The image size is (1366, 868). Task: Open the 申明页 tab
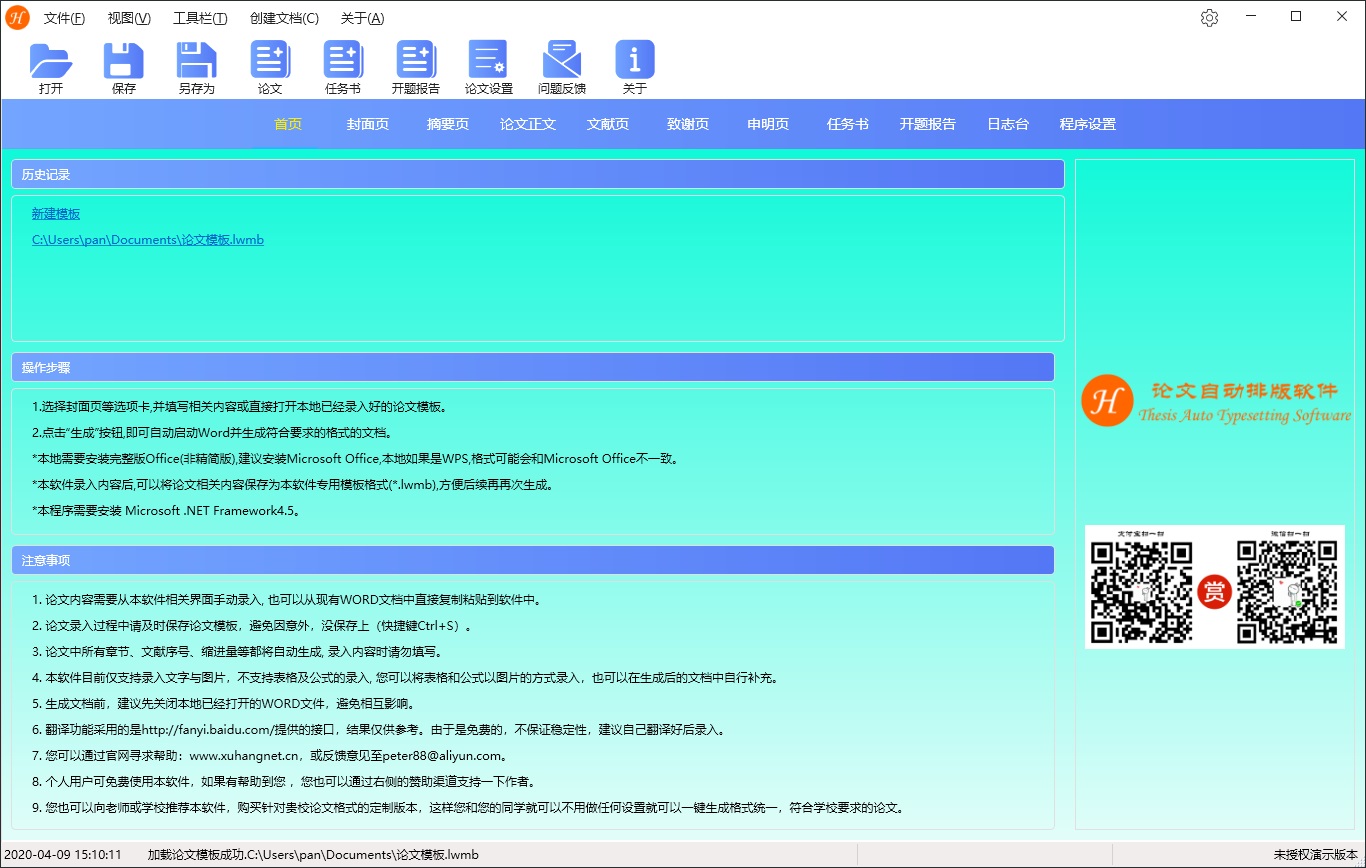[768, 124]
